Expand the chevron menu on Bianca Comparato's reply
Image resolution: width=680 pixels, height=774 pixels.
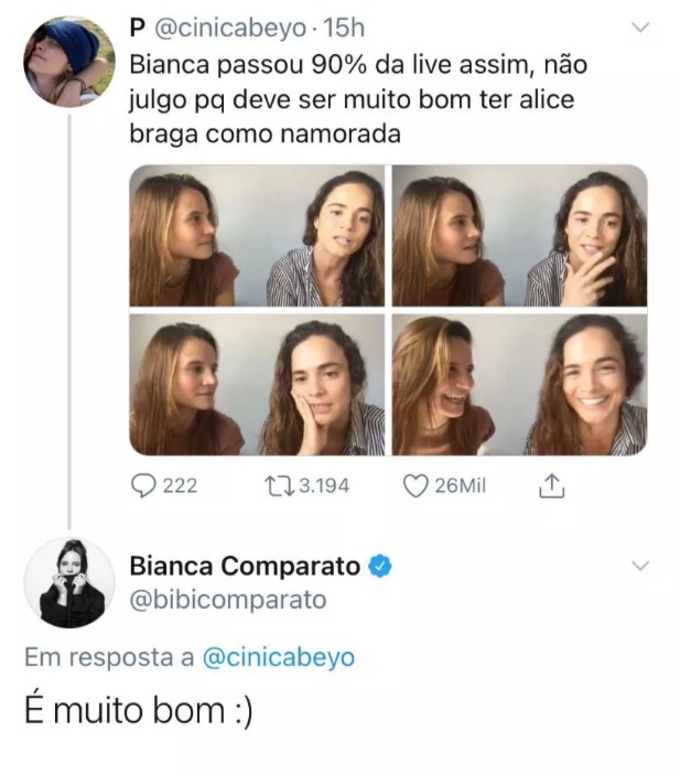(641, 566)
